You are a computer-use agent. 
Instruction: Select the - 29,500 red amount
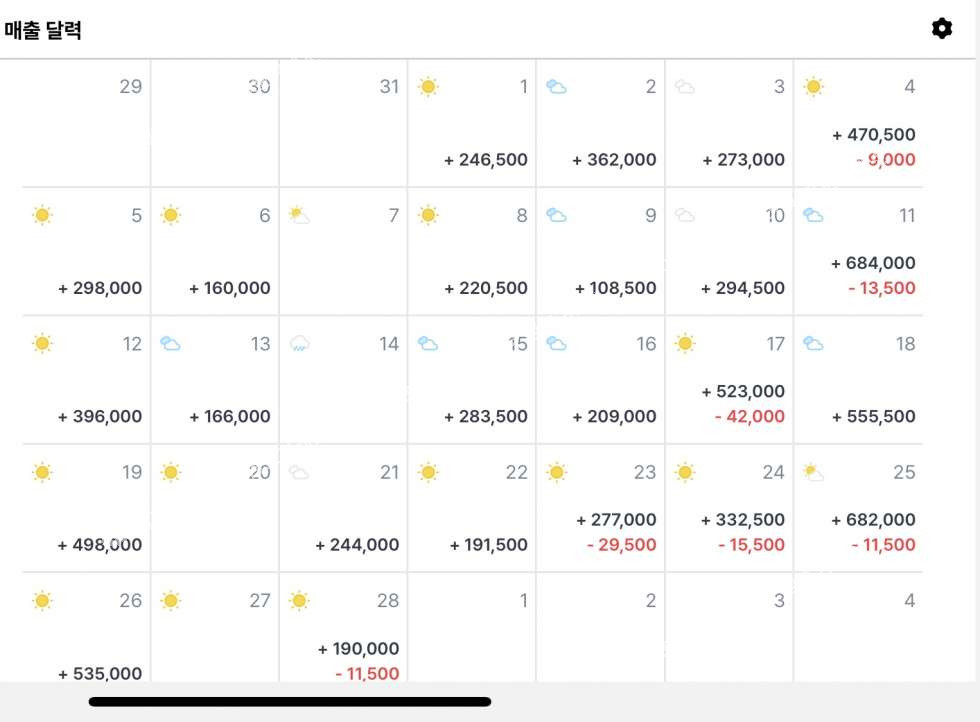(x=621, y=545)
